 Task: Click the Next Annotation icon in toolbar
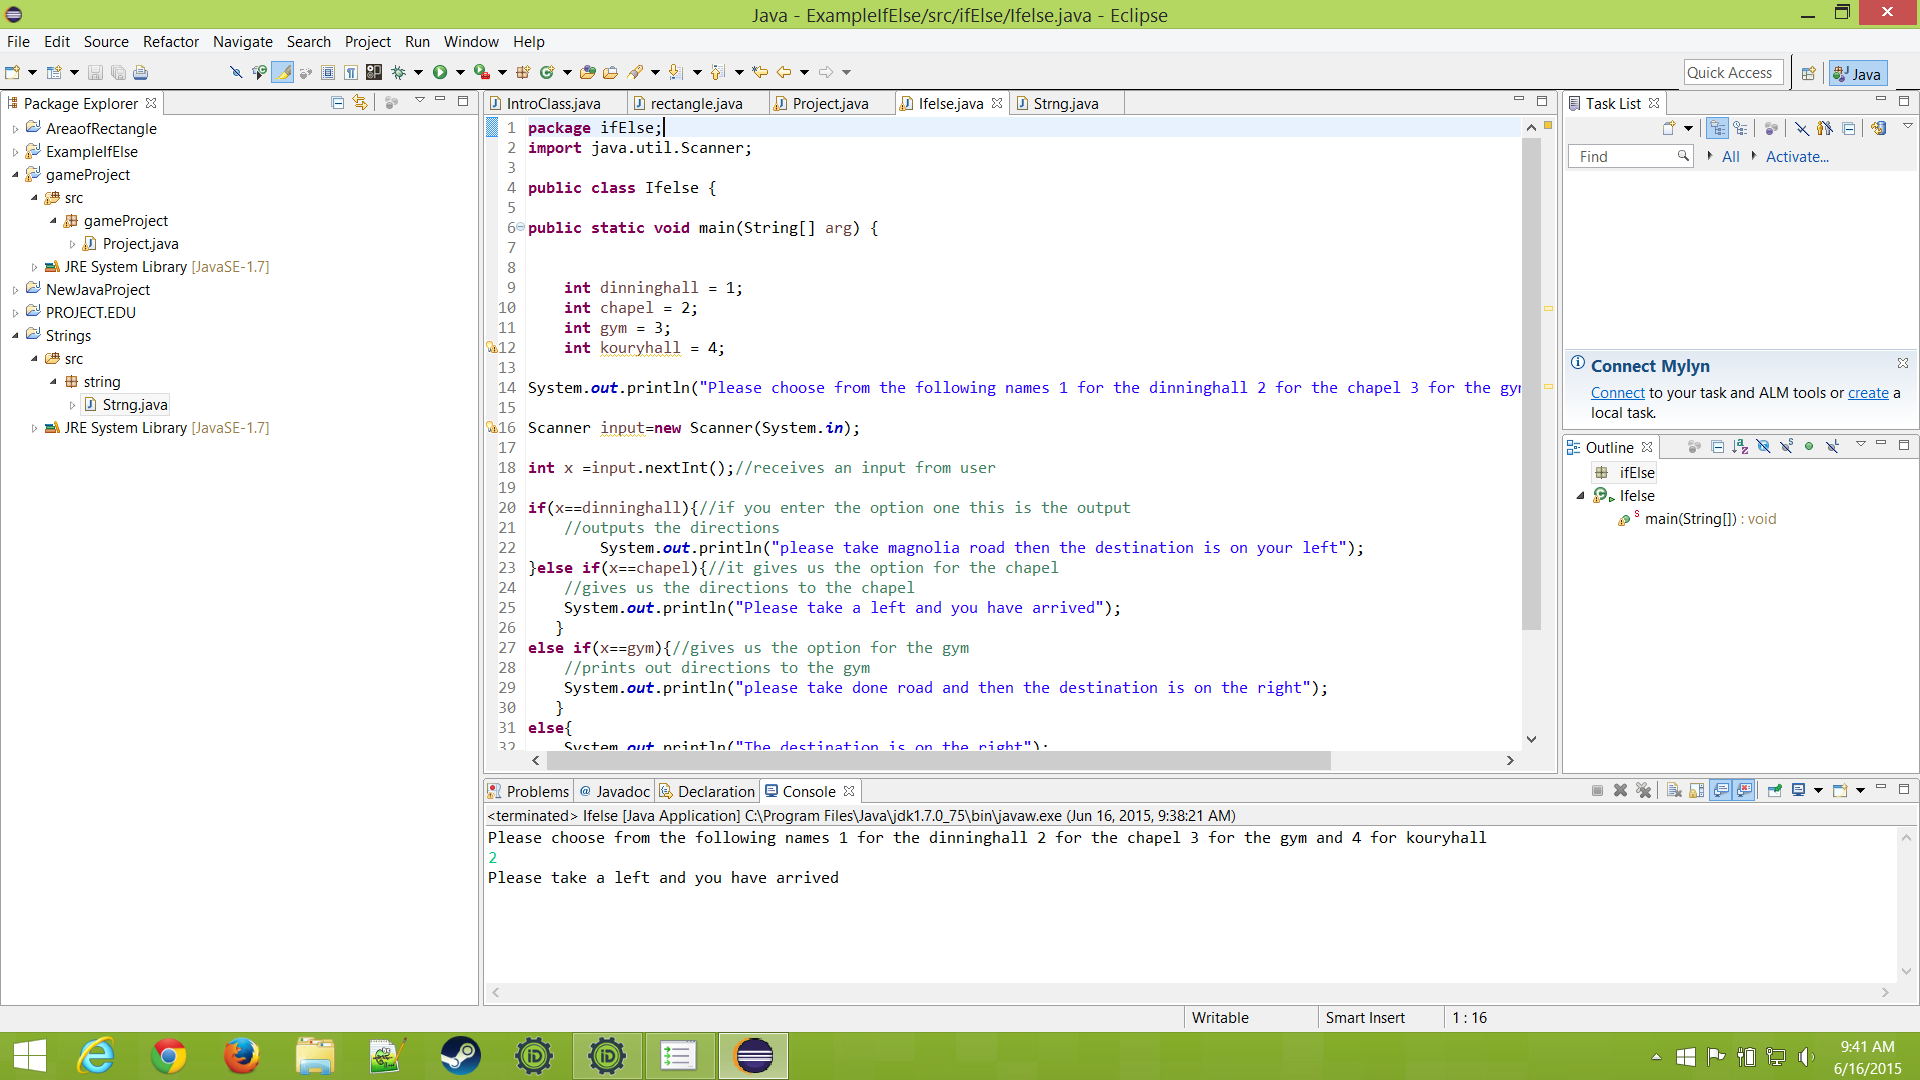pos(675,72)
